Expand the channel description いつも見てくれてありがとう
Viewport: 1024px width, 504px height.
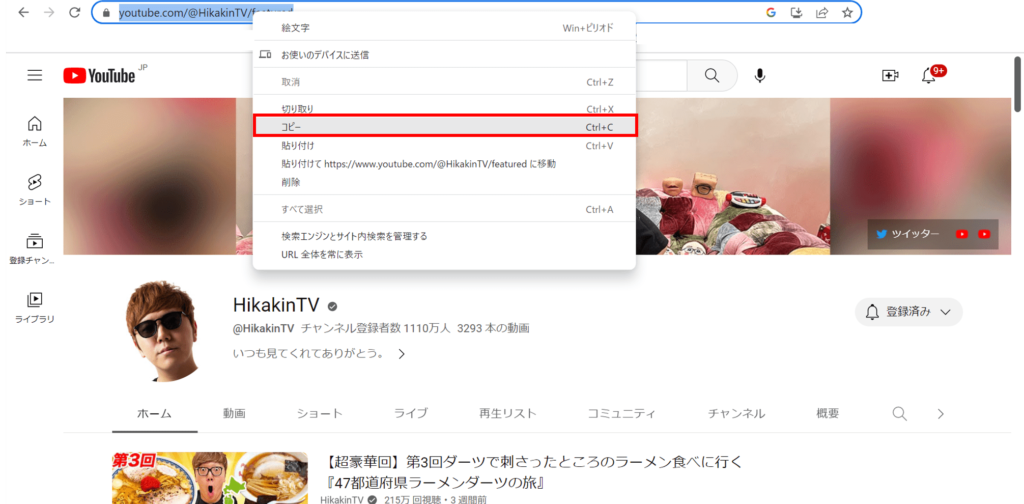click(319, 354)
